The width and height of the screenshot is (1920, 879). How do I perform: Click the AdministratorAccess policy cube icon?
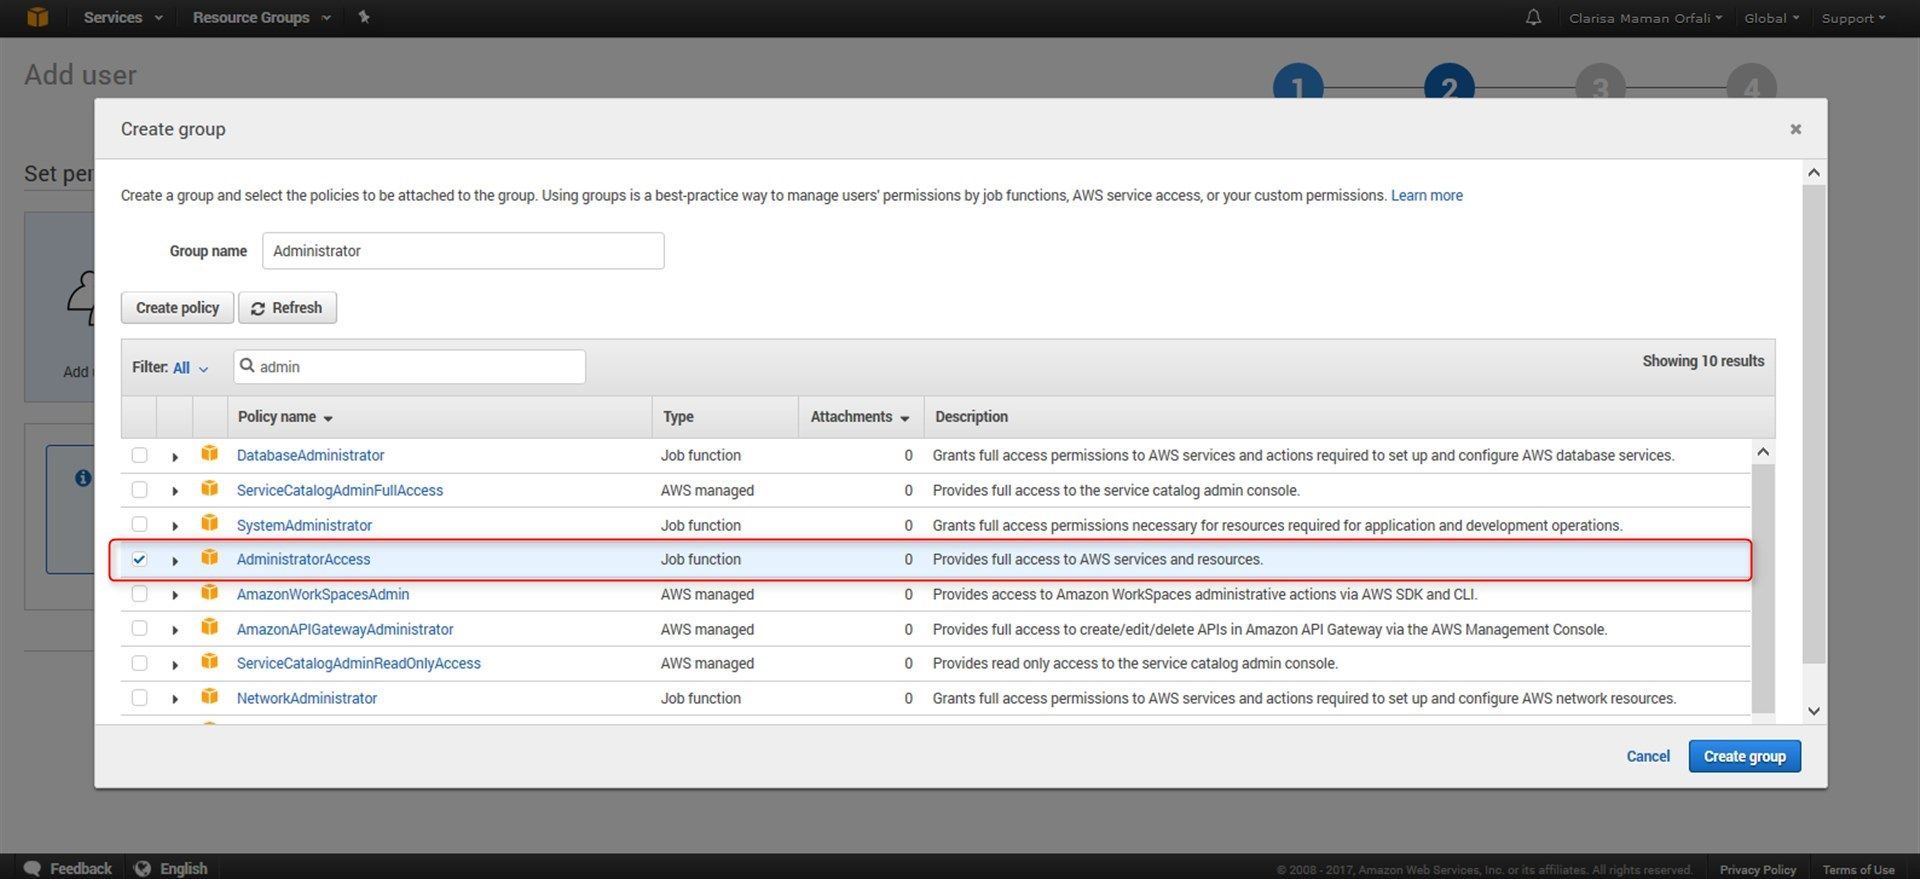point(209,558)
